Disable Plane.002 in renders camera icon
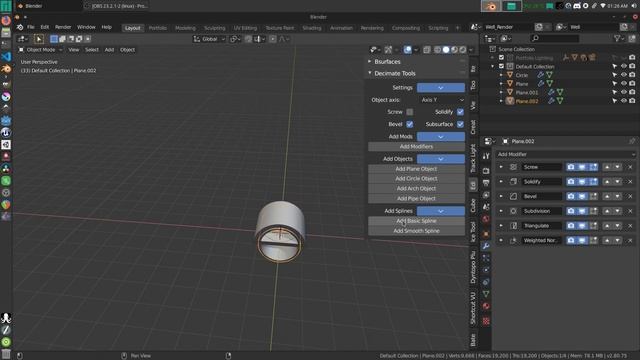640x360 pixels. (632, 101)
